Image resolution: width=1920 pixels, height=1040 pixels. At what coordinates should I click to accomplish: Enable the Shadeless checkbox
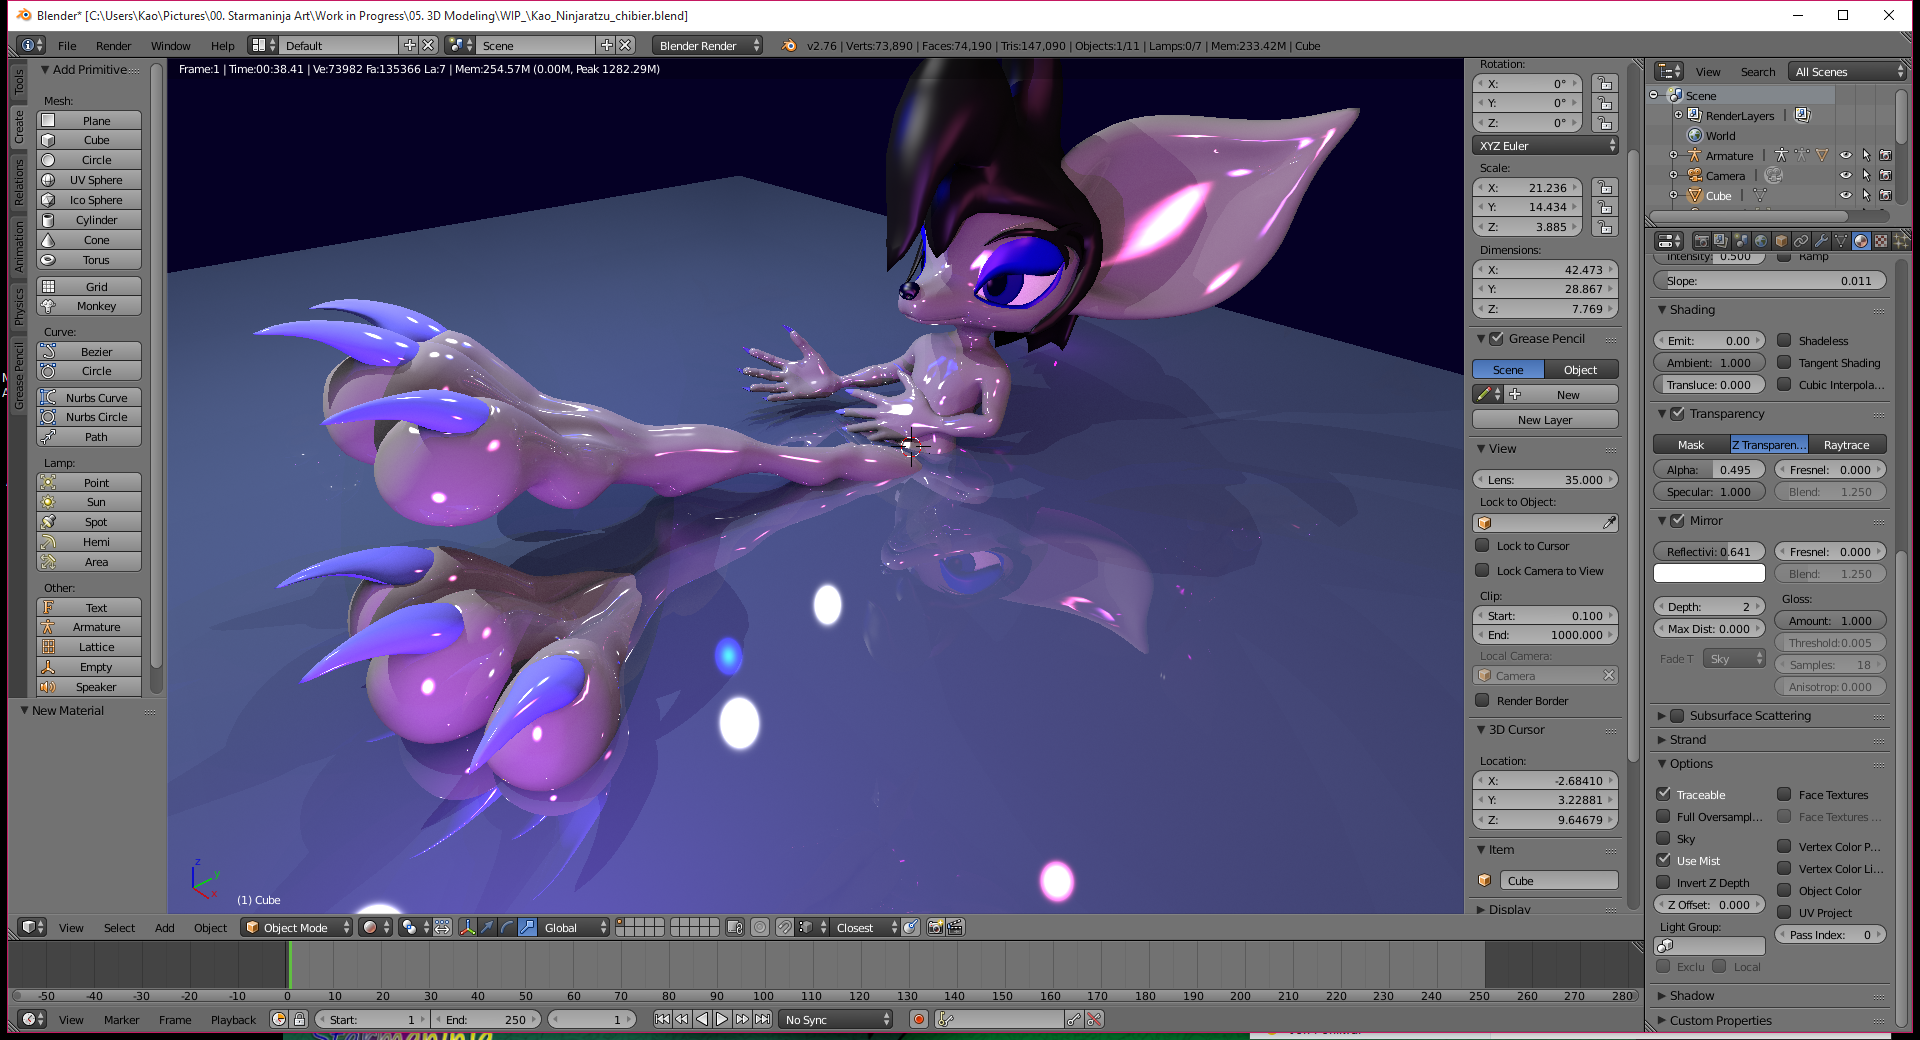(x=1784, y=341)
